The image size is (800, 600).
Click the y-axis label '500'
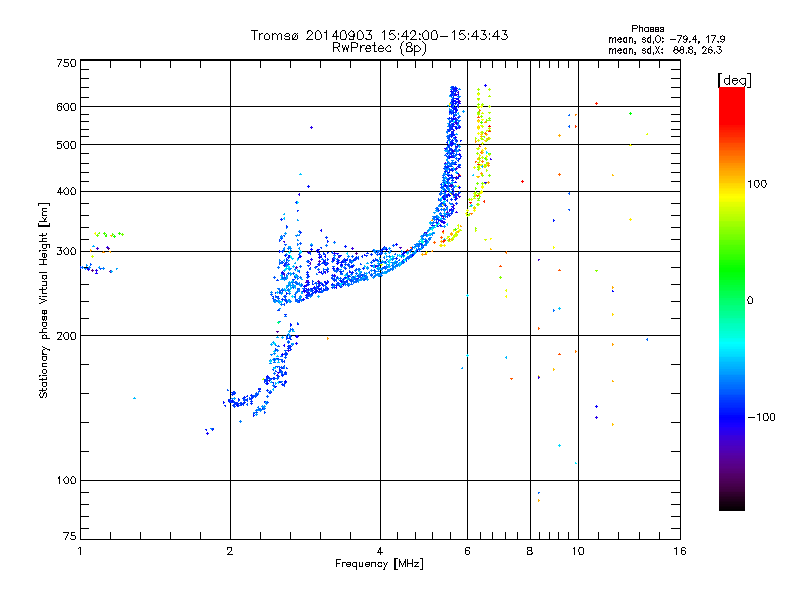[66, 145]
